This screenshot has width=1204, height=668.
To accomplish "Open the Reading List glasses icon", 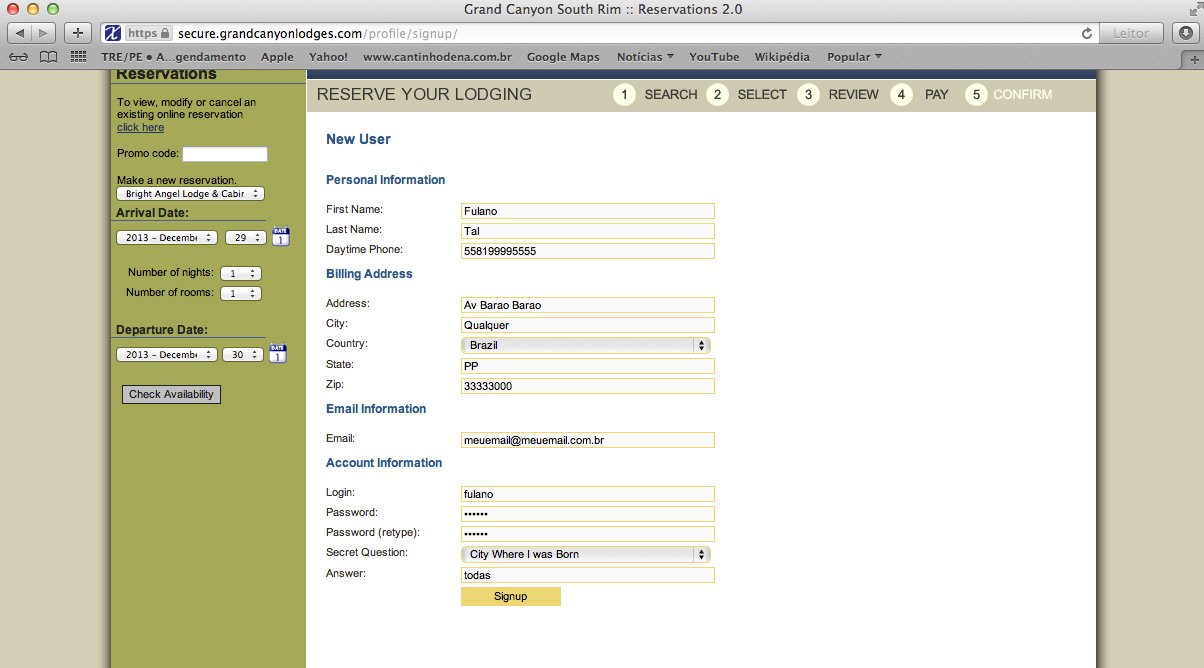I will (x=19, y=57).
